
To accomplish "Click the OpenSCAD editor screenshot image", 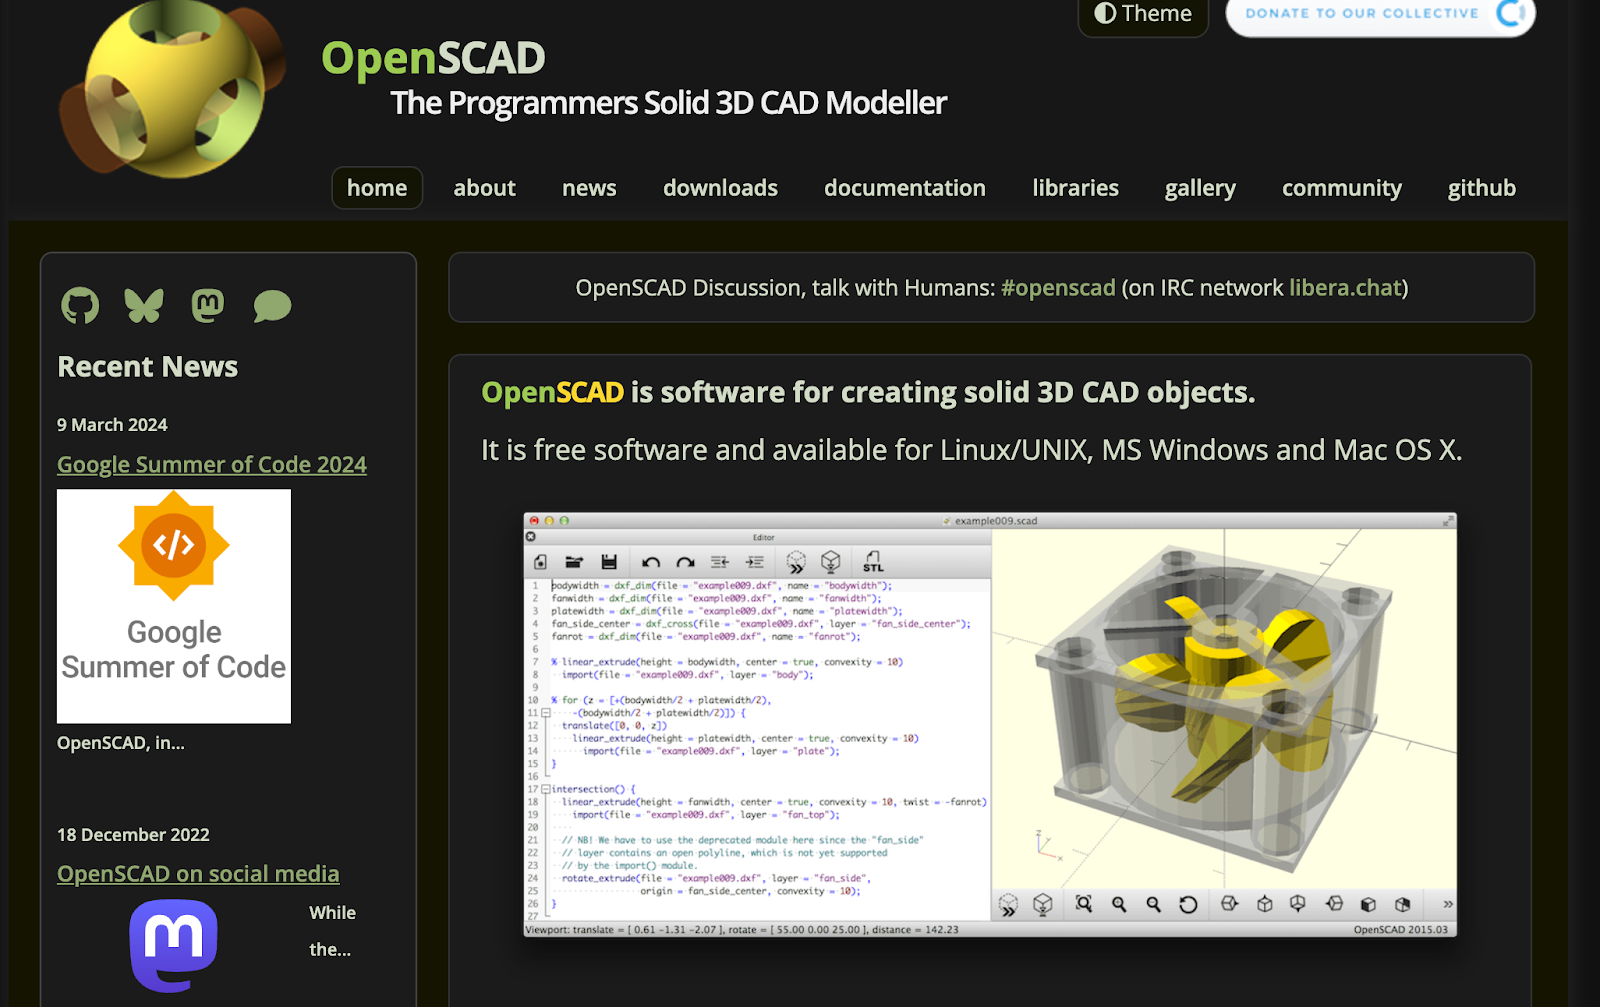I will click(x=990, y=725).
